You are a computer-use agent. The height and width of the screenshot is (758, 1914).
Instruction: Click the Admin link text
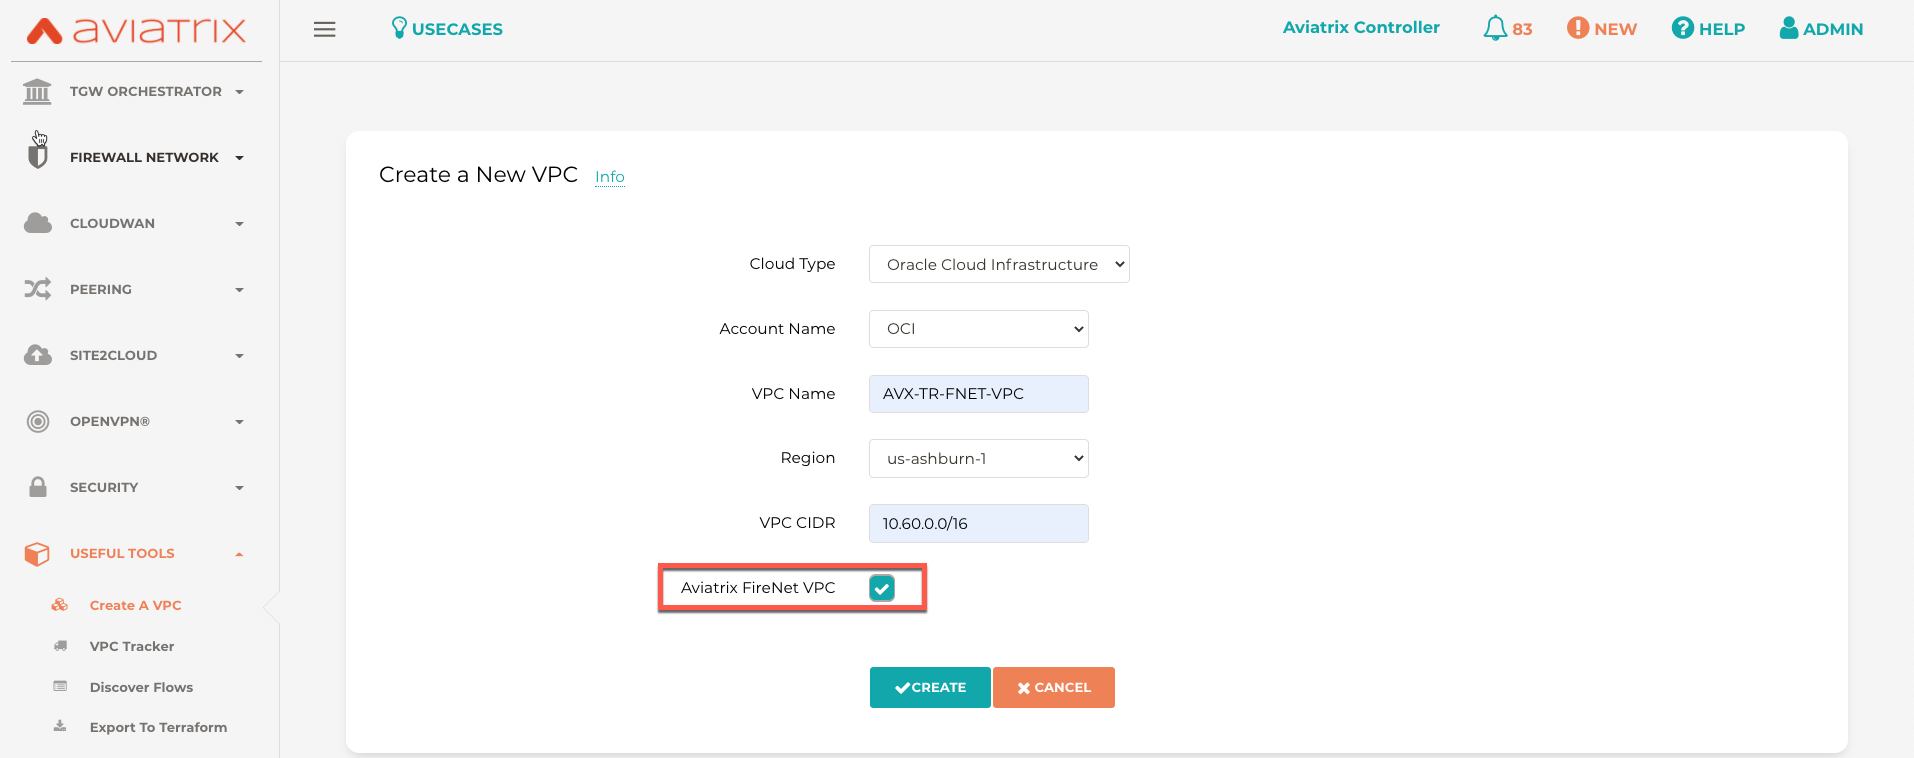pyautogui.click(x=1833, y=29)
